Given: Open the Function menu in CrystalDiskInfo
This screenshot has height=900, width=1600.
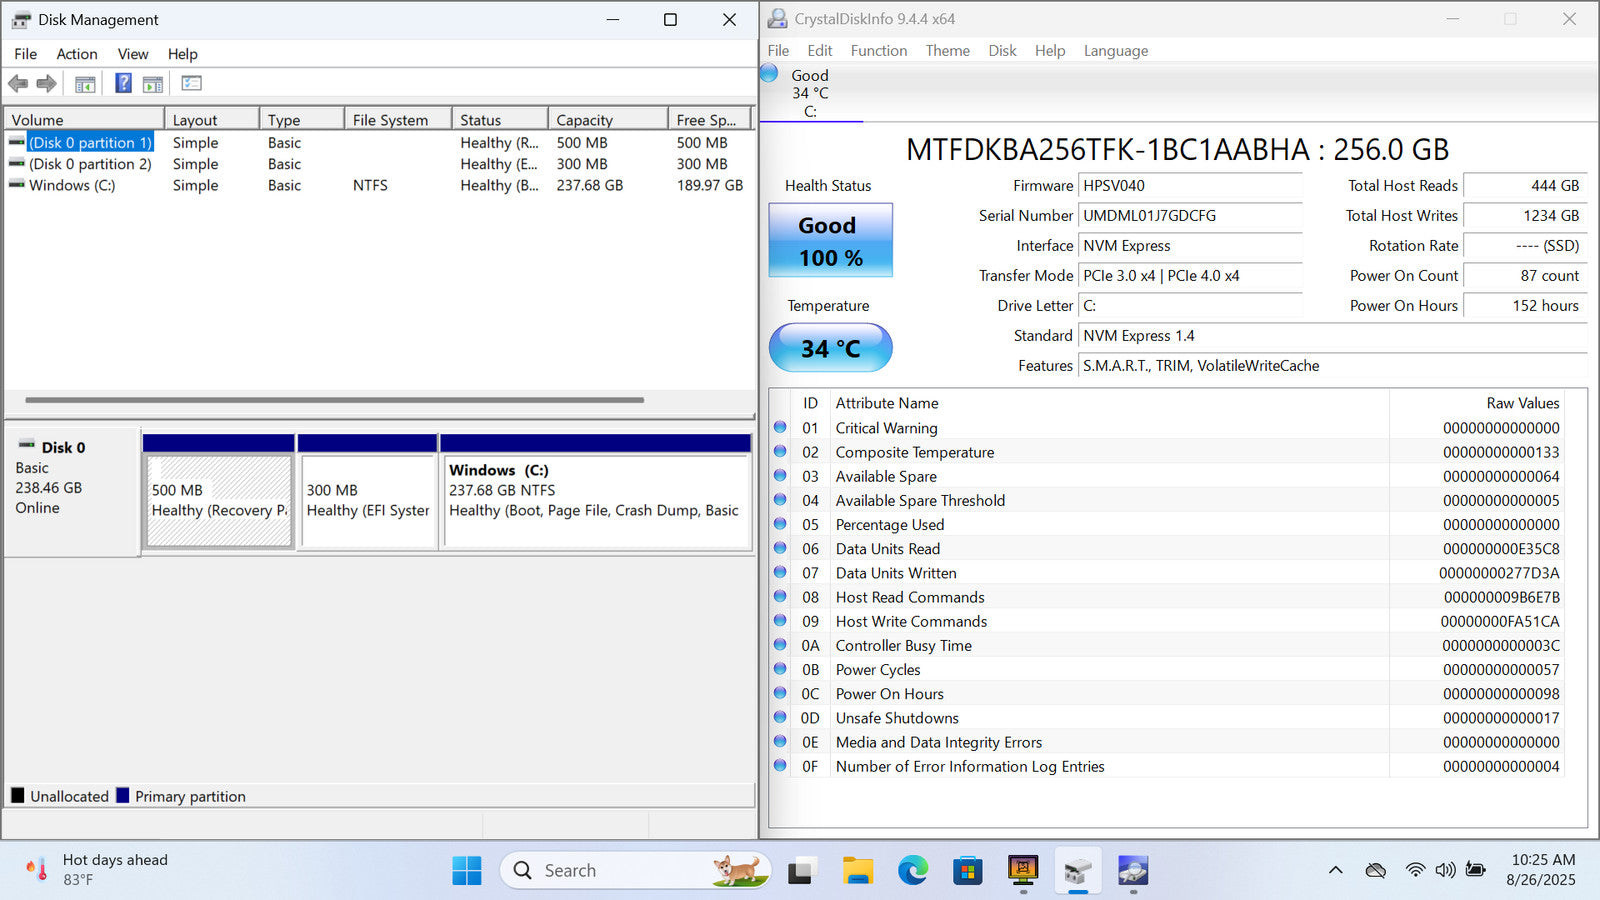Looking at the screenshot, I should (879, 50).
